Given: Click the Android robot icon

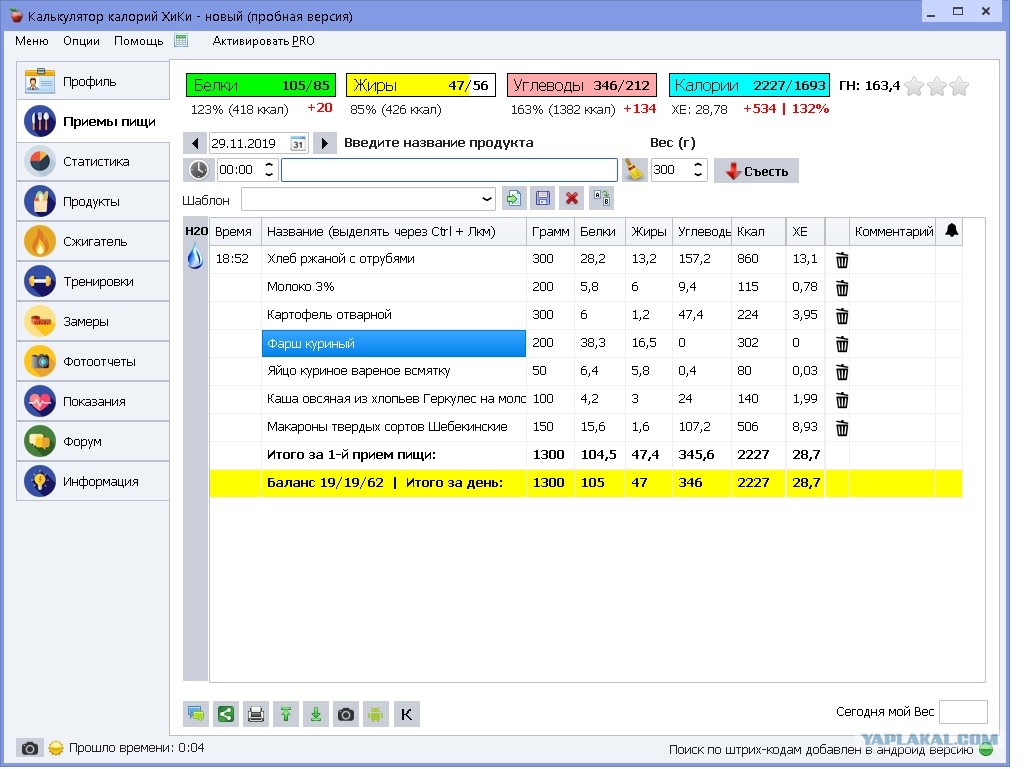Looking at the screenshot, I should coord(376,714).
